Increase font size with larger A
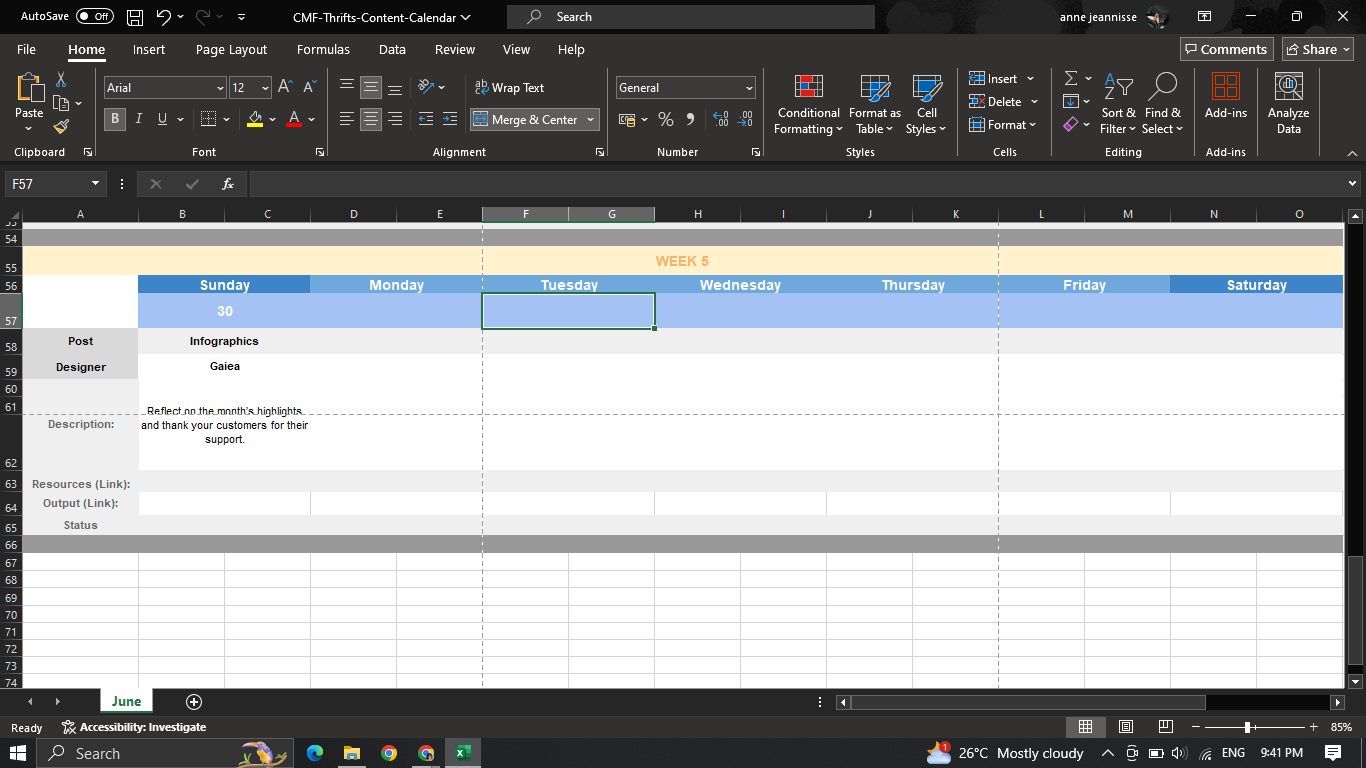 284,88
